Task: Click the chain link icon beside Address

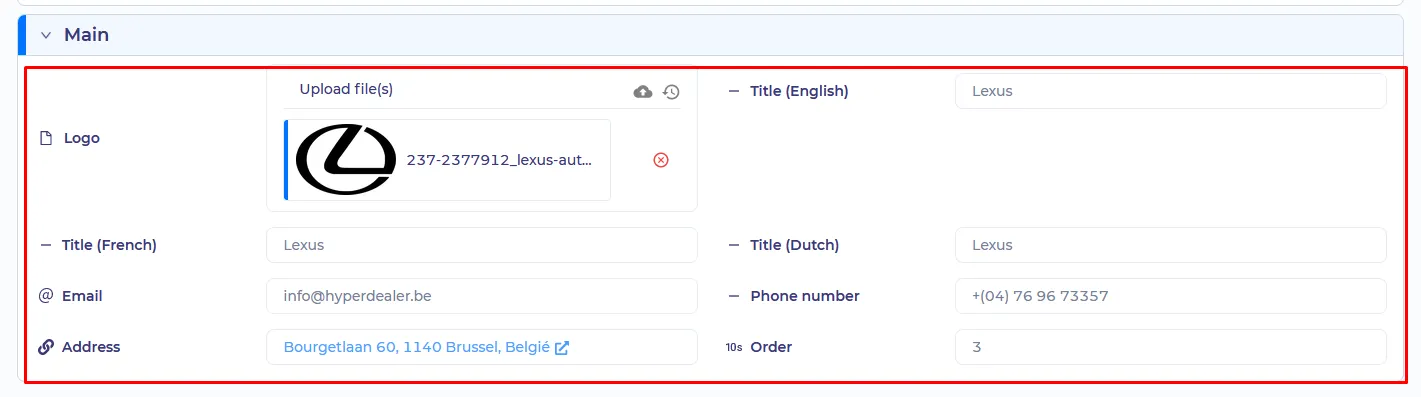Action: click(45, 347)
